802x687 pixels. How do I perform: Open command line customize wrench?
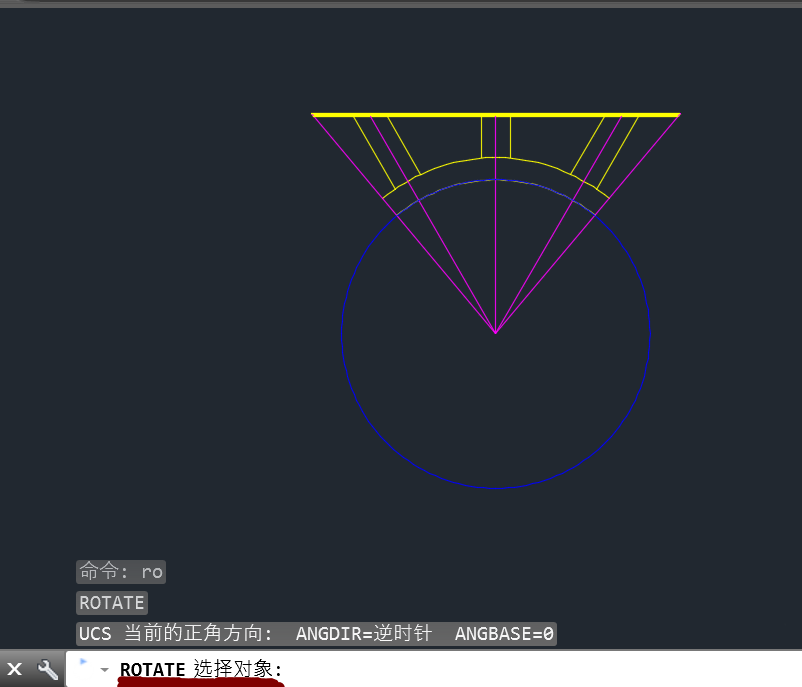tap(48, 669)
